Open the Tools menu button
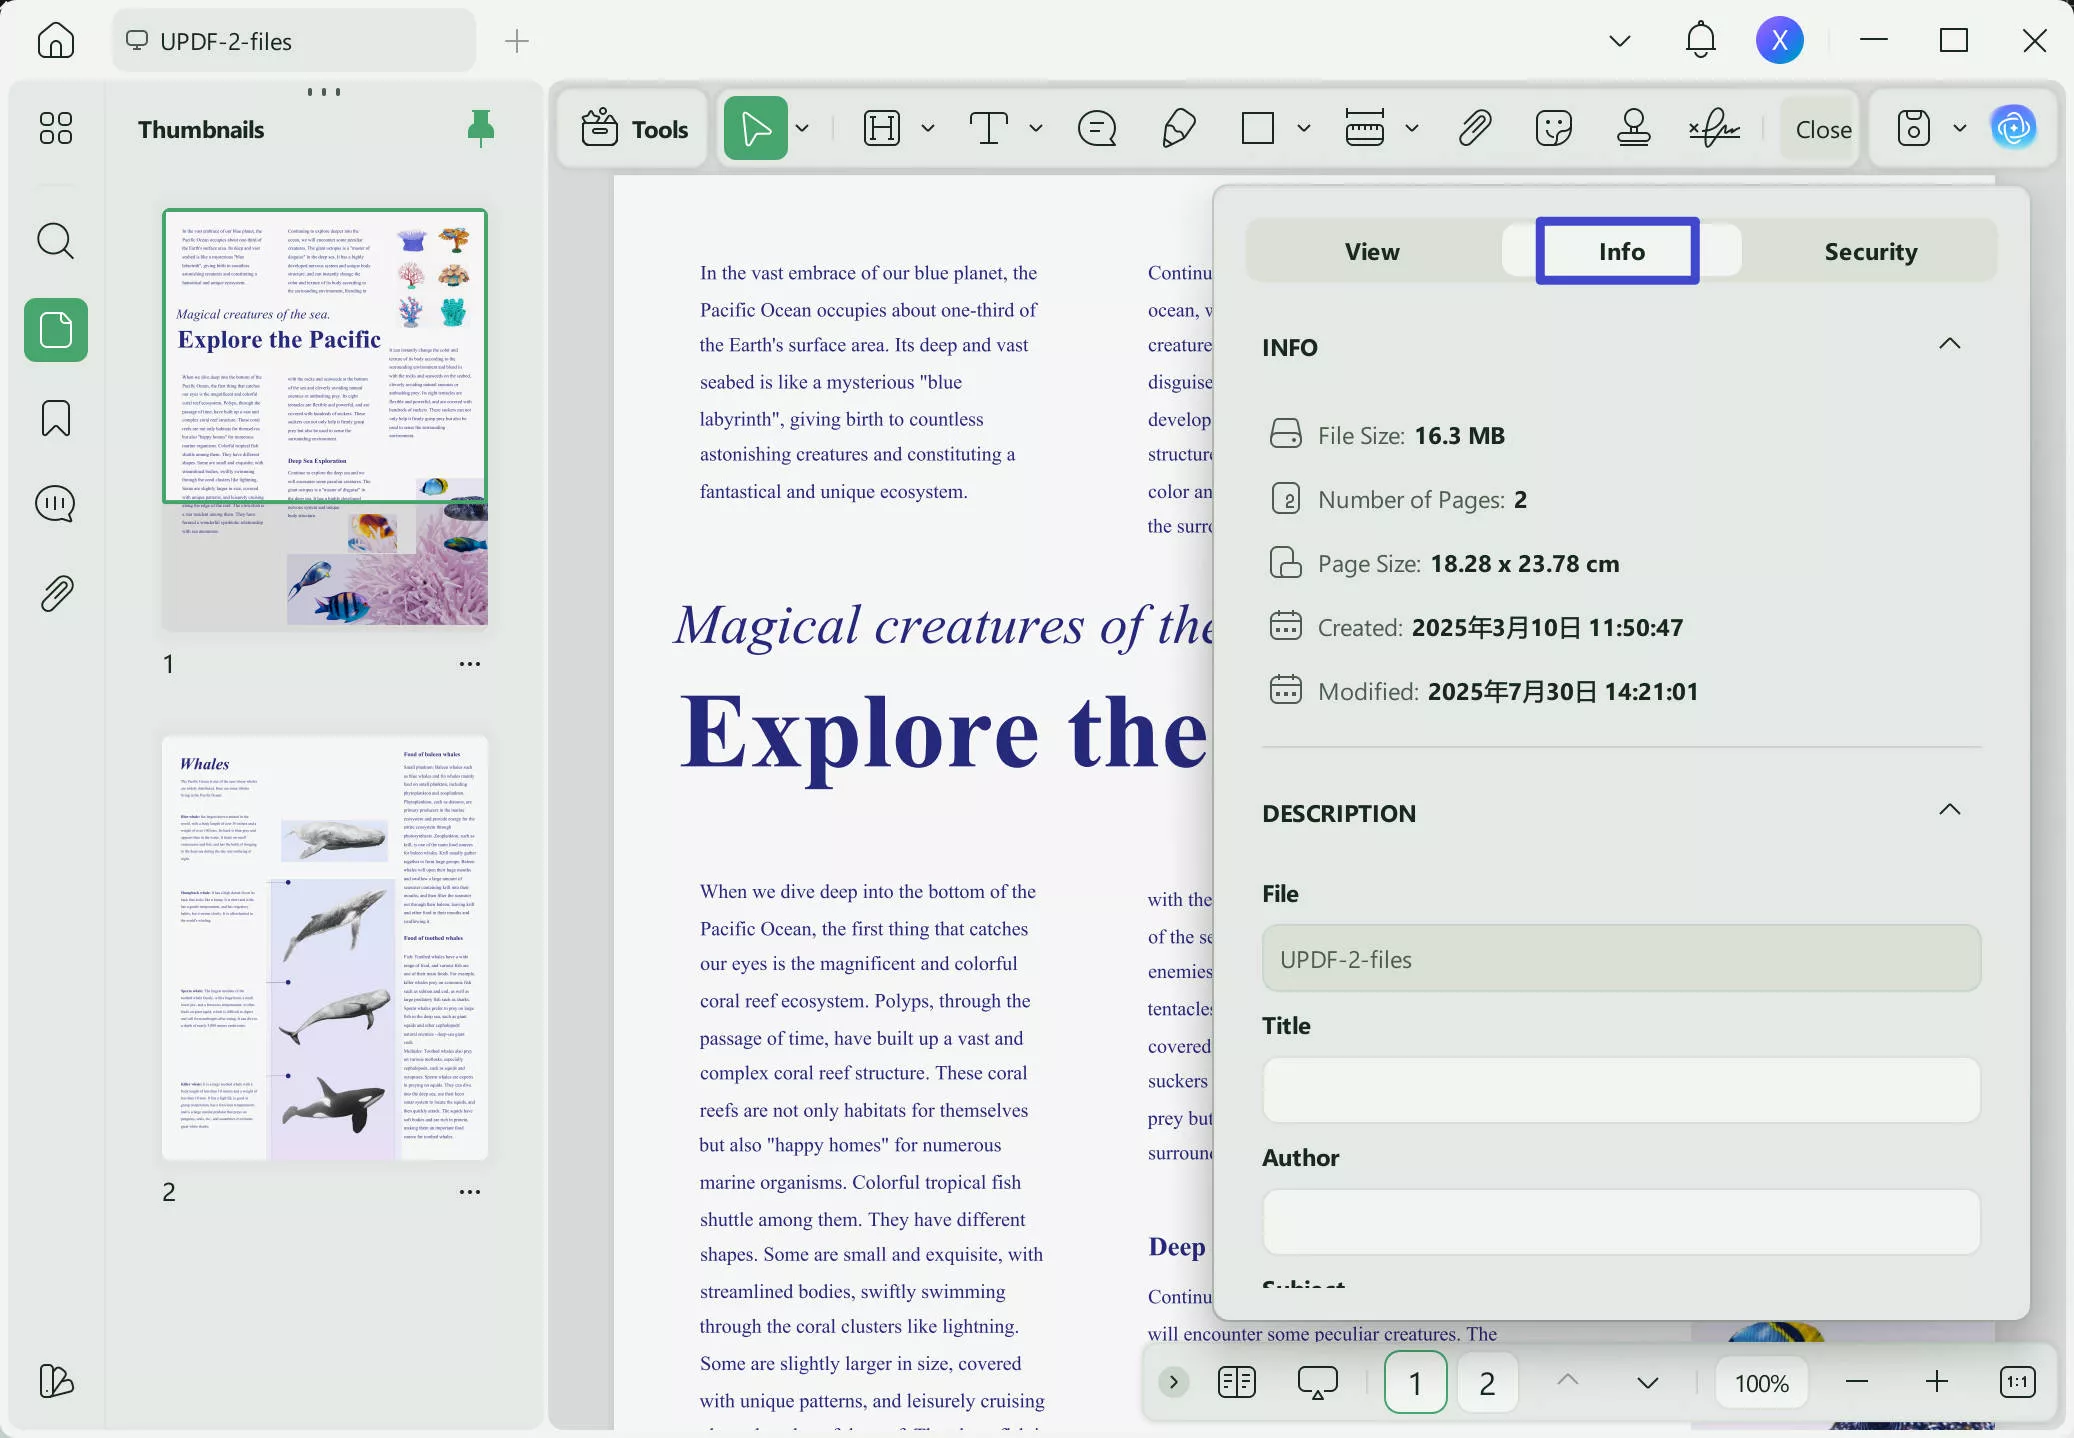The height and width of the screenshot is (1438, 2074). (634, 129)
